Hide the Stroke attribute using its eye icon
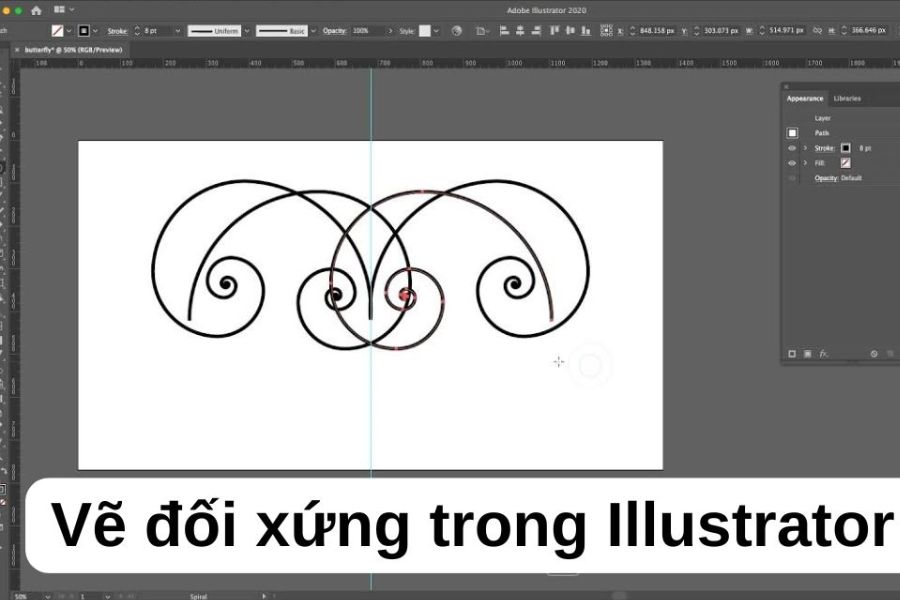Image resolution: width=900 pixels, height=600 pixels. tap(792, 148)
